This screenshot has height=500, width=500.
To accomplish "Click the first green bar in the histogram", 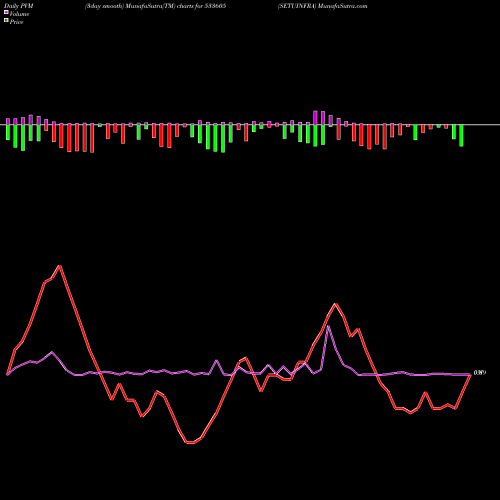I will 8,132.
